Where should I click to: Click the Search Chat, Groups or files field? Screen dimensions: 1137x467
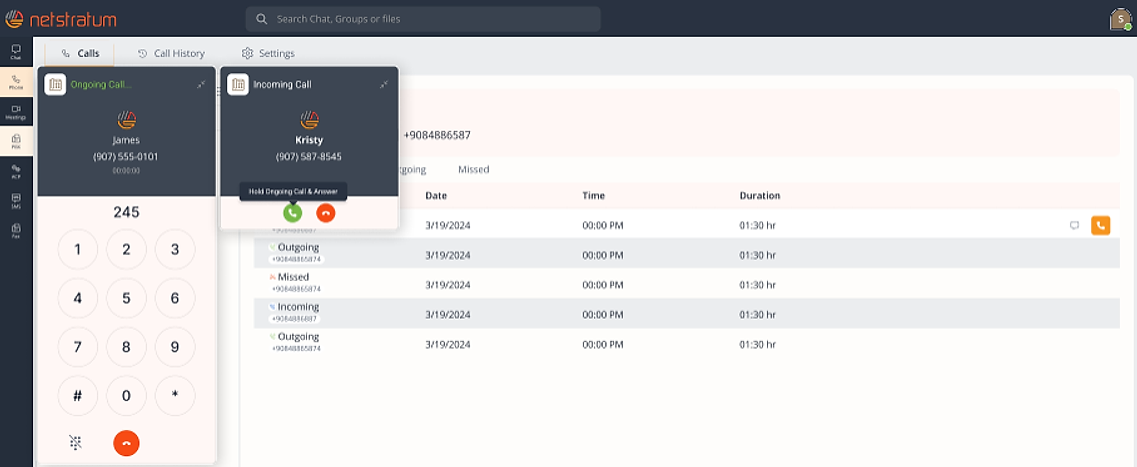(x=423, y=19)
